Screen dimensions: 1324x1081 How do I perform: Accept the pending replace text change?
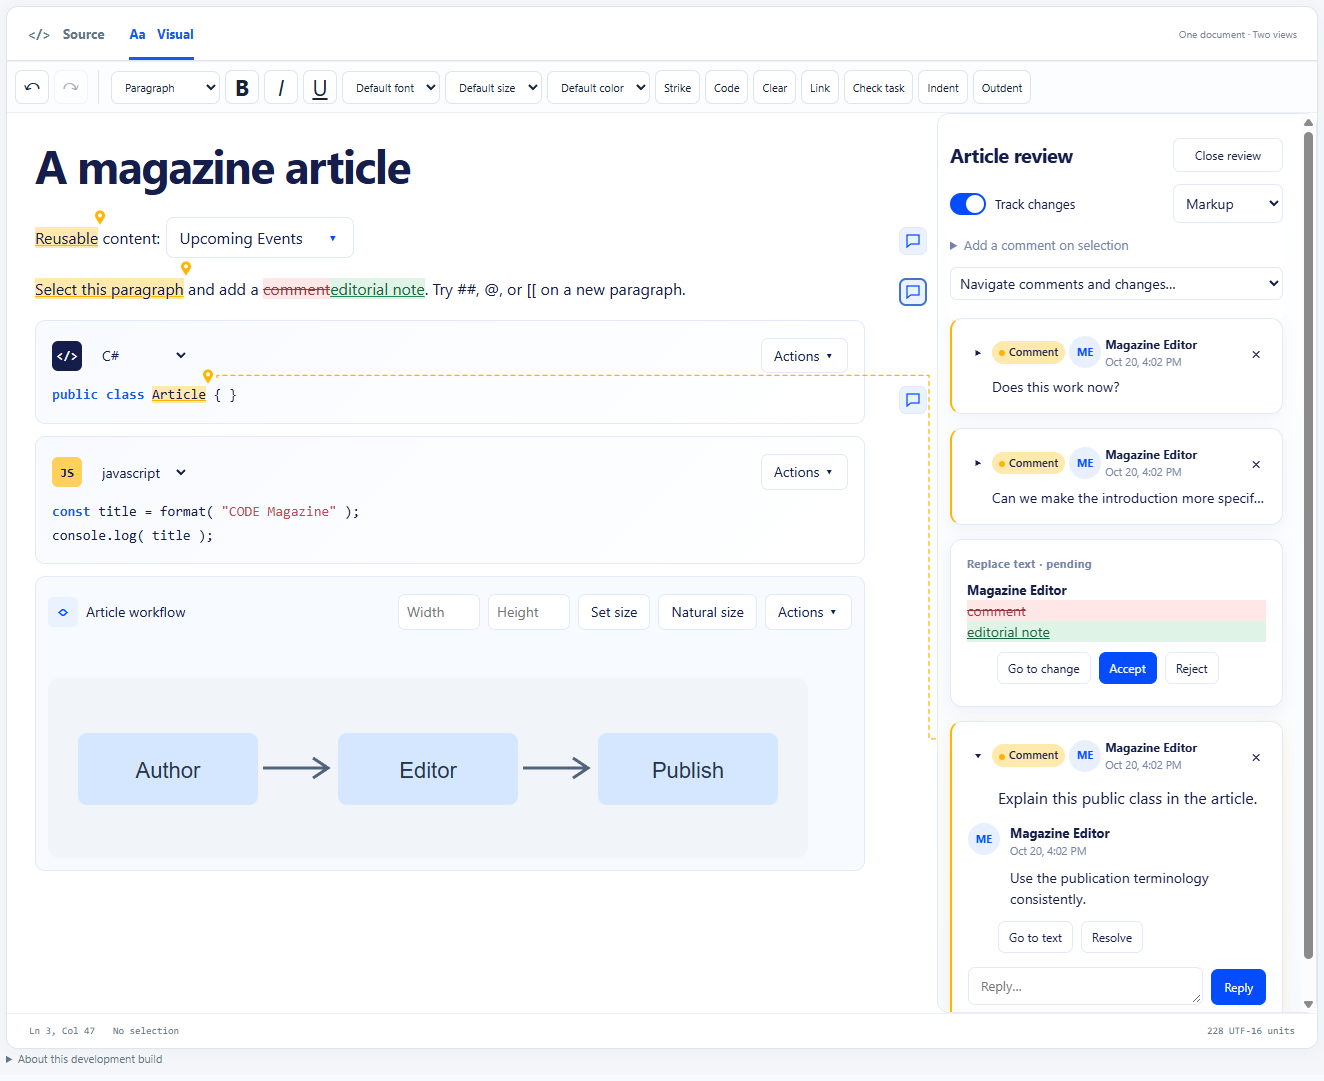coord(1128,668)
